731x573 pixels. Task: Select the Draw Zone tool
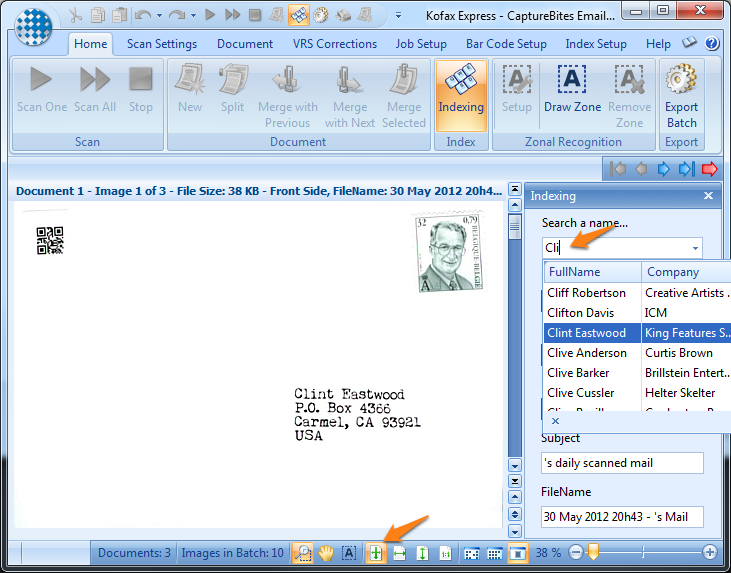point(572,90)
